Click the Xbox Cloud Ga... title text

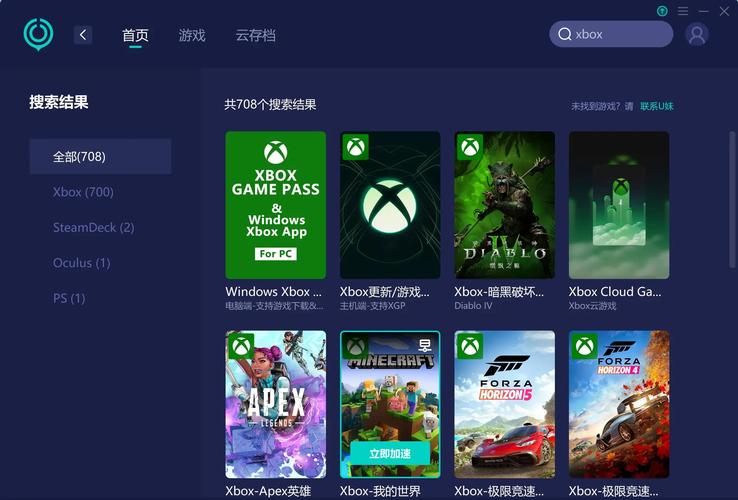pos(615,291)
